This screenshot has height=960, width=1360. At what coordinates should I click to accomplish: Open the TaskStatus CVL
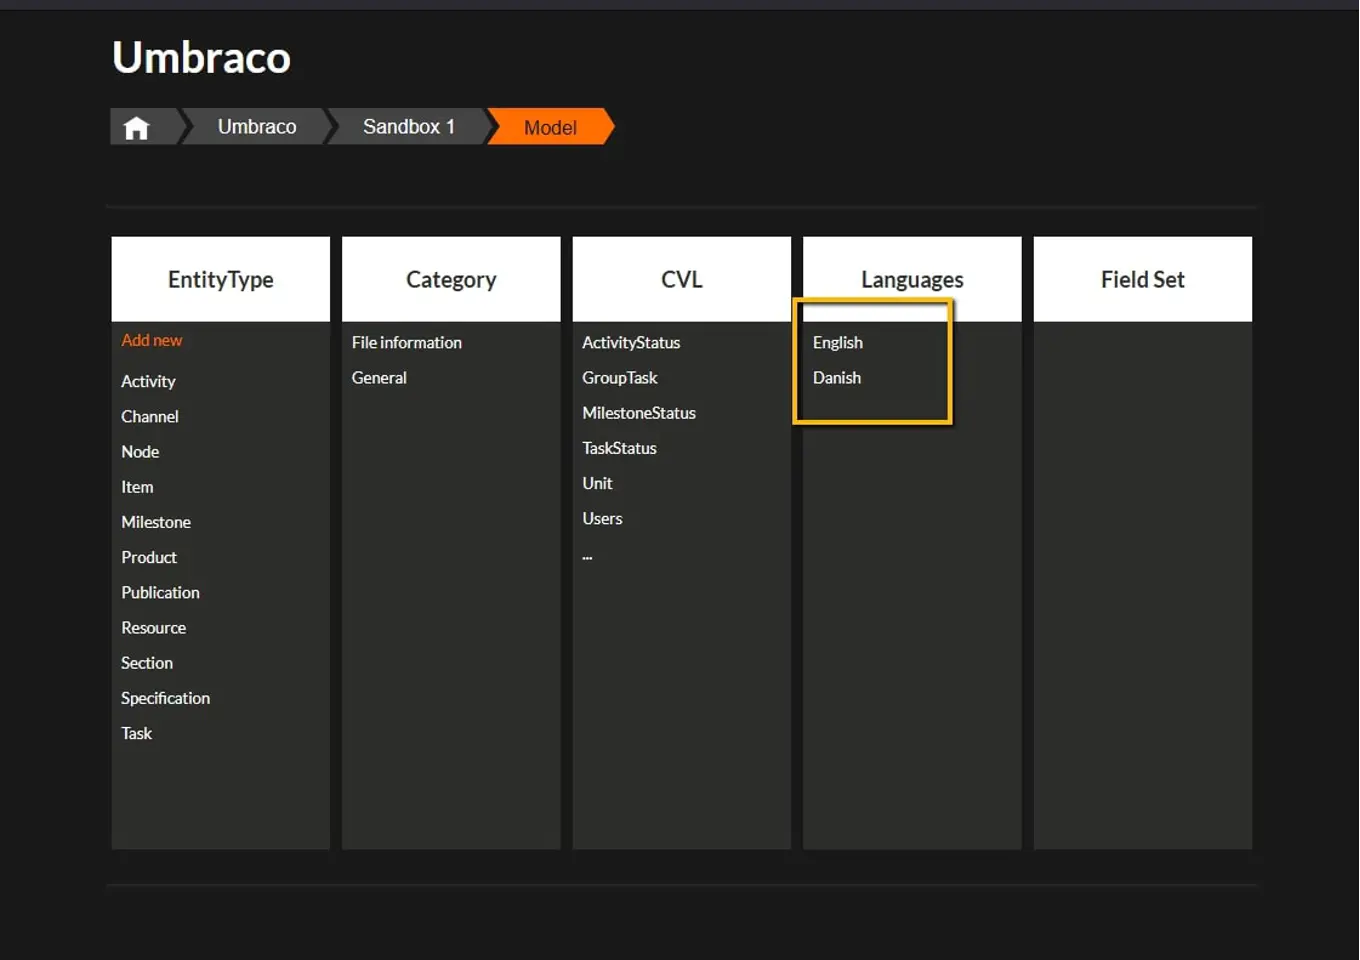(619, 448)
